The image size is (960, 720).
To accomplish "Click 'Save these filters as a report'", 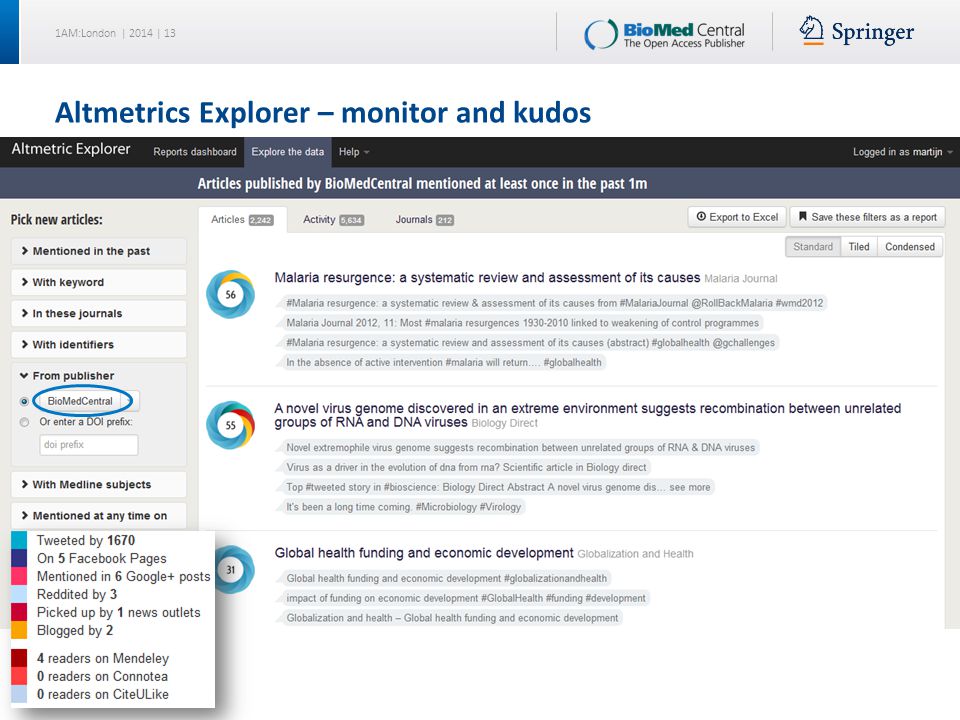I will pos(868,217).
